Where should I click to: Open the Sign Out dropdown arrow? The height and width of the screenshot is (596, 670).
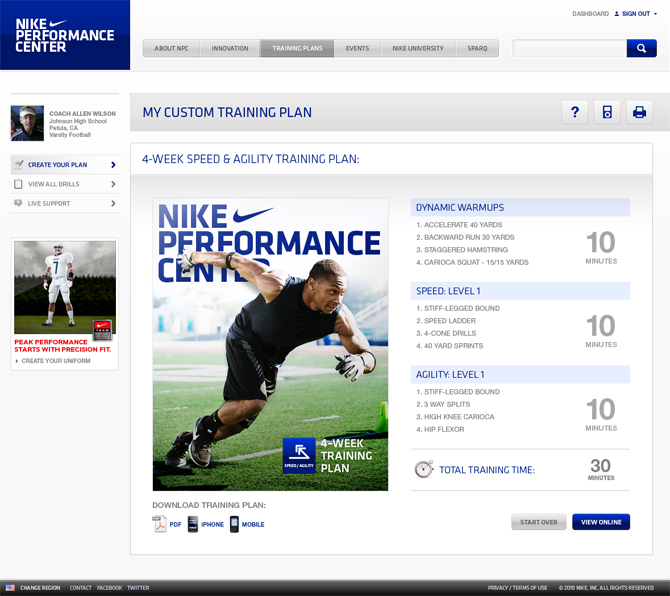click(x=655, y=14)
